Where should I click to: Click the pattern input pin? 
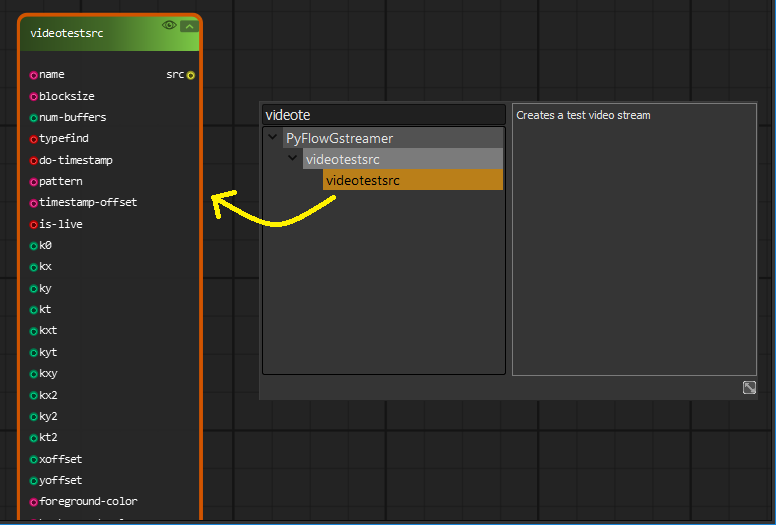pyautogui.click(x=34, y=182)
